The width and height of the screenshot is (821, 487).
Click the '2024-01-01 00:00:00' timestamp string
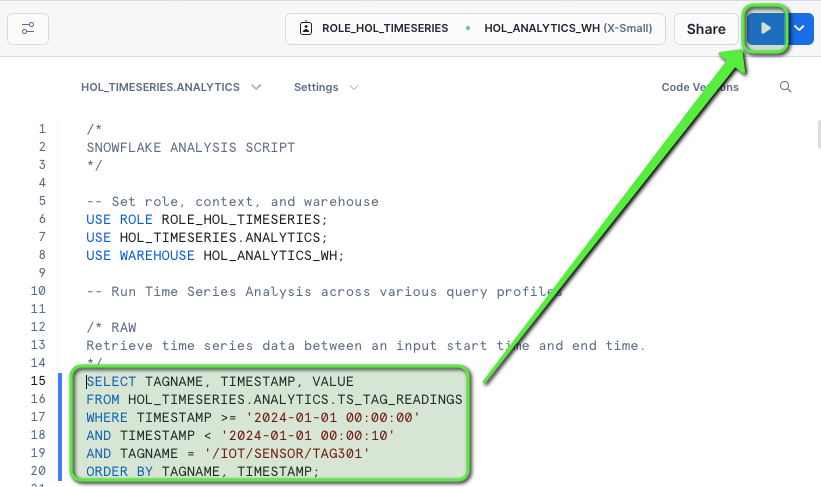click(x=333, y=417)
